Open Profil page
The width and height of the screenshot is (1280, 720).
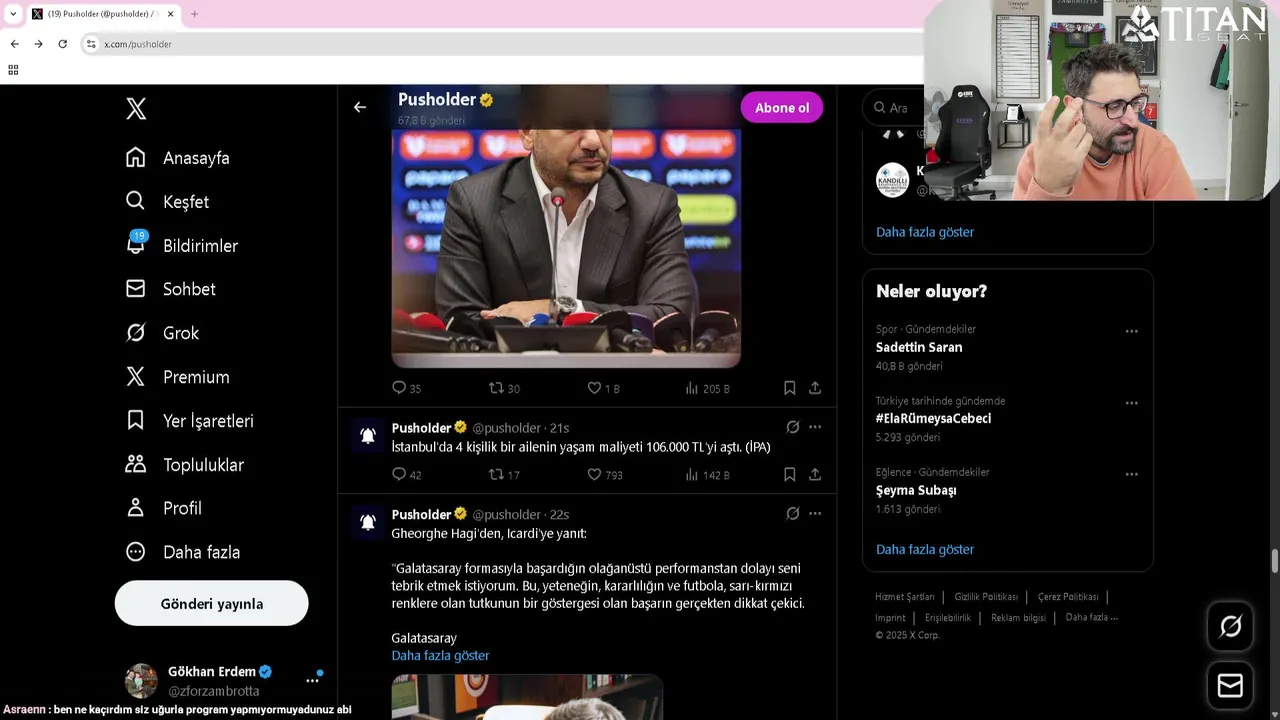(x=164, y=508)
